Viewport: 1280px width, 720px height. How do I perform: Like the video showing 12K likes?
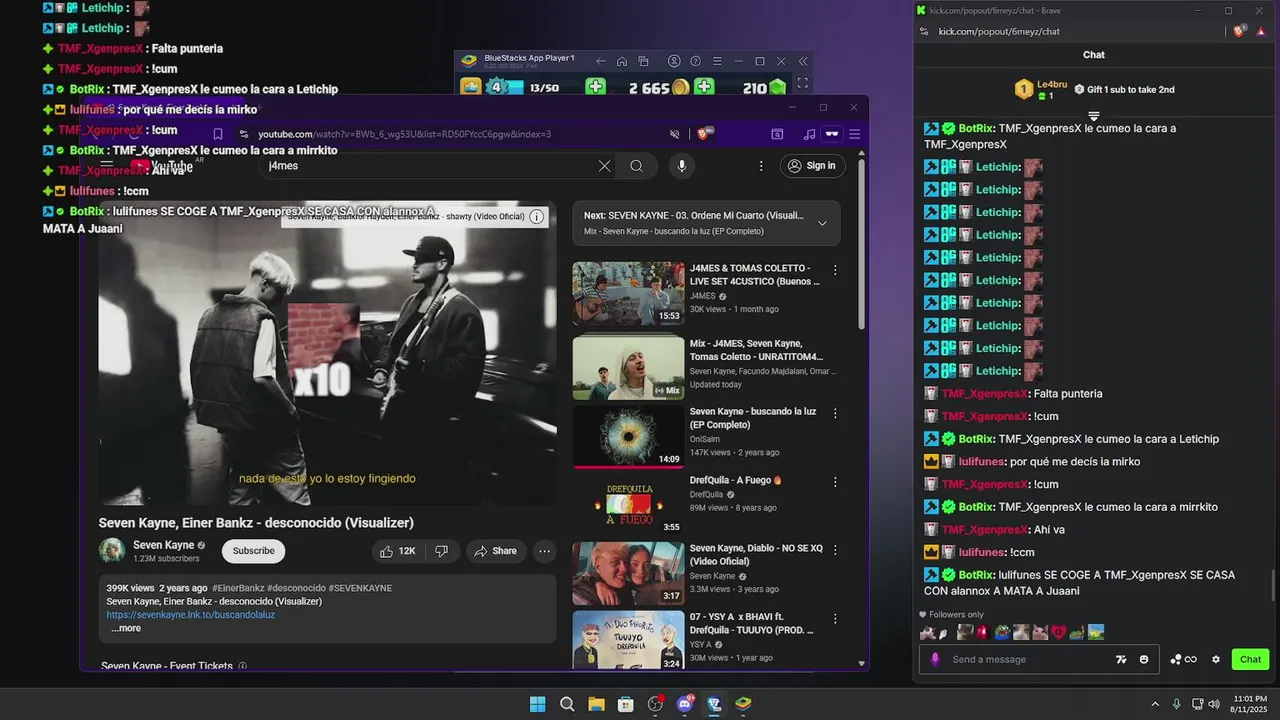coord(397,551)
